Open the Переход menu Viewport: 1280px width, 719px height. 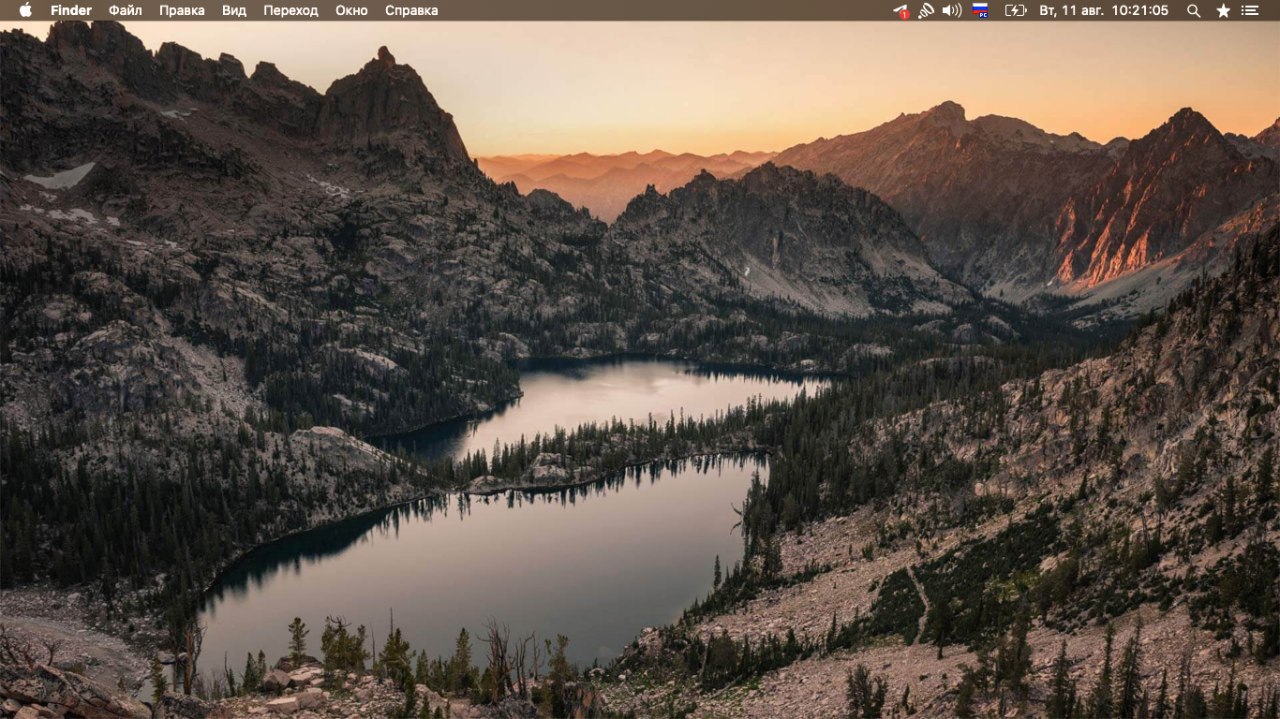tap(291, 10)
